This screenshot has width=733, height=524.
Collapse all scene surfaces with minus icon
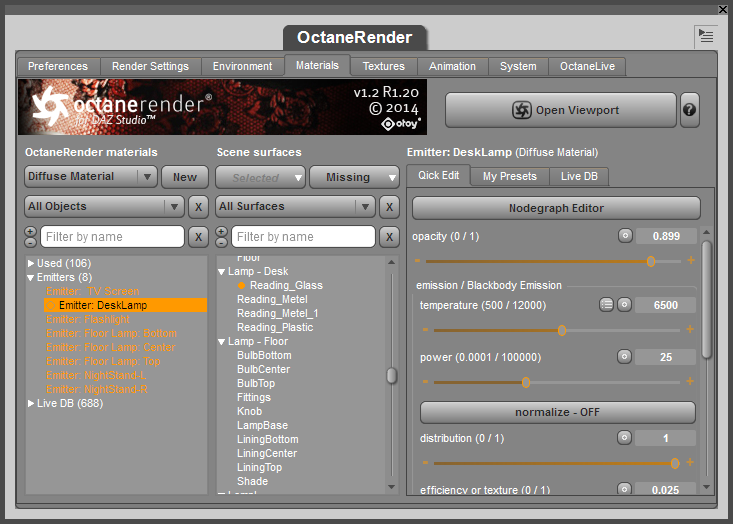[x=221, y=242]
